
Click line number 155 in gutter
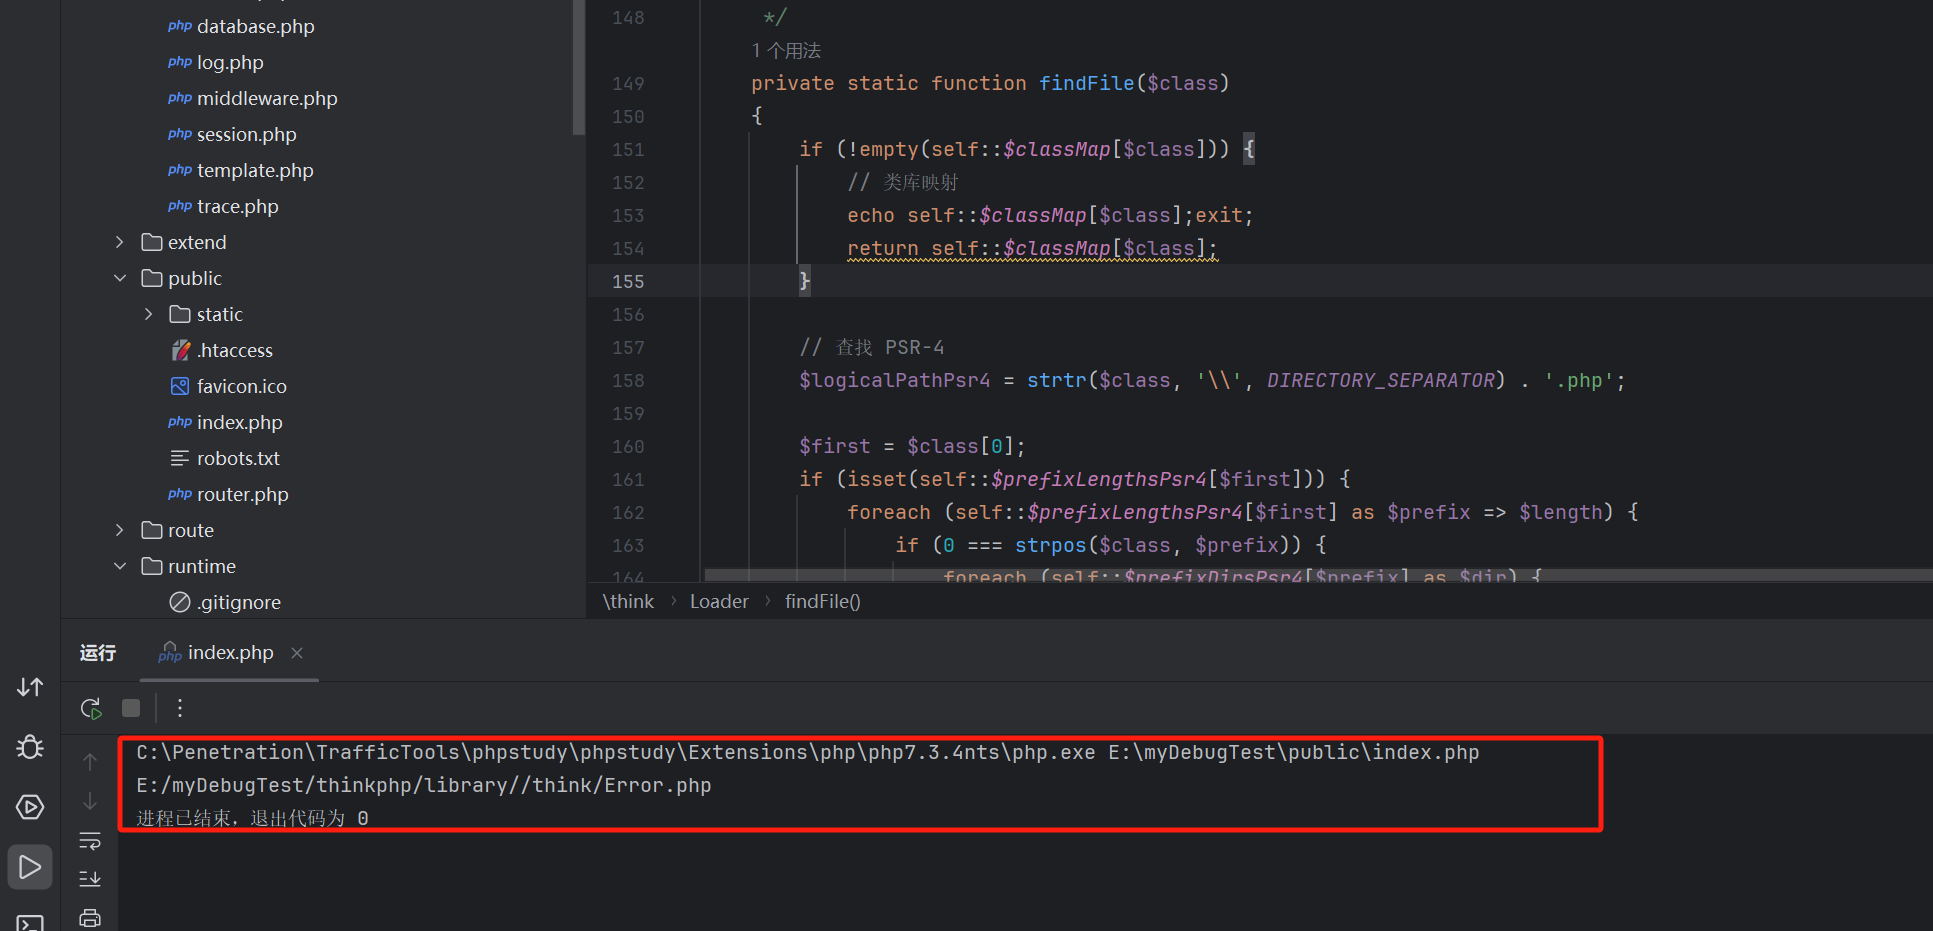(628, 281)
